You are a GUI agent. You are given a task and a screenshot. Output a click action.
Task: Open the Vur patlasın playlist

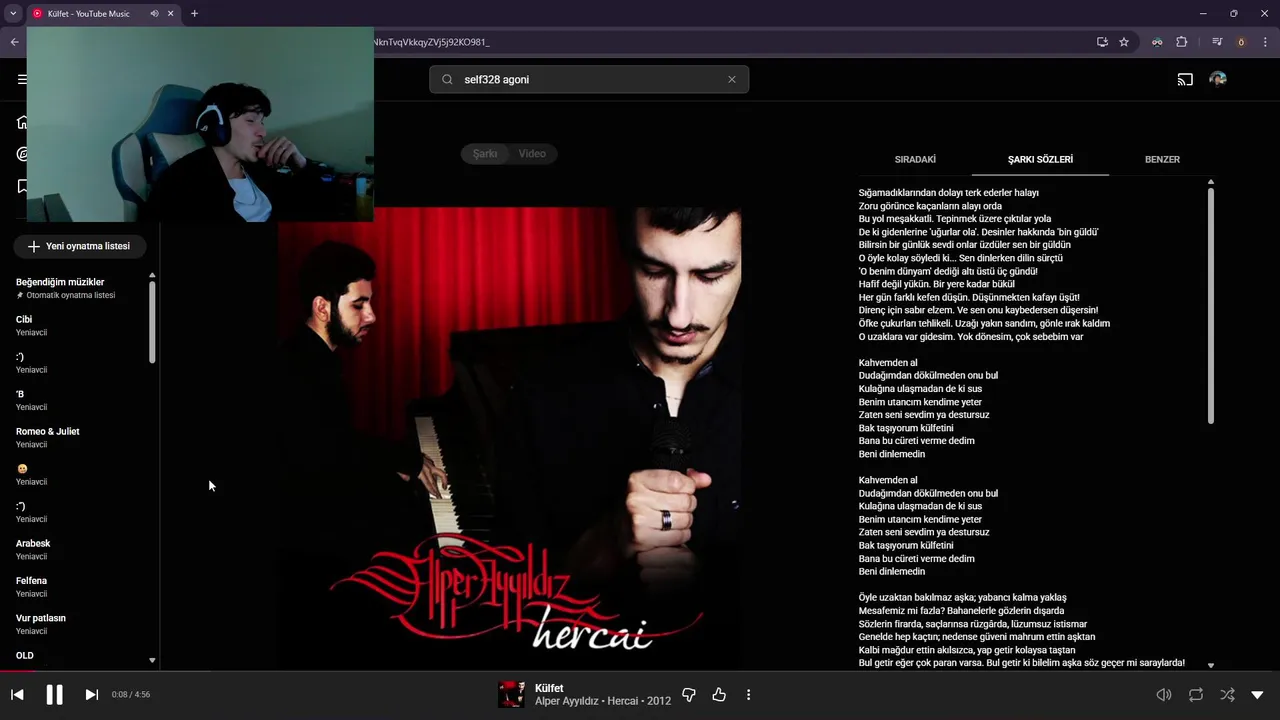click(x=41, y=618)
